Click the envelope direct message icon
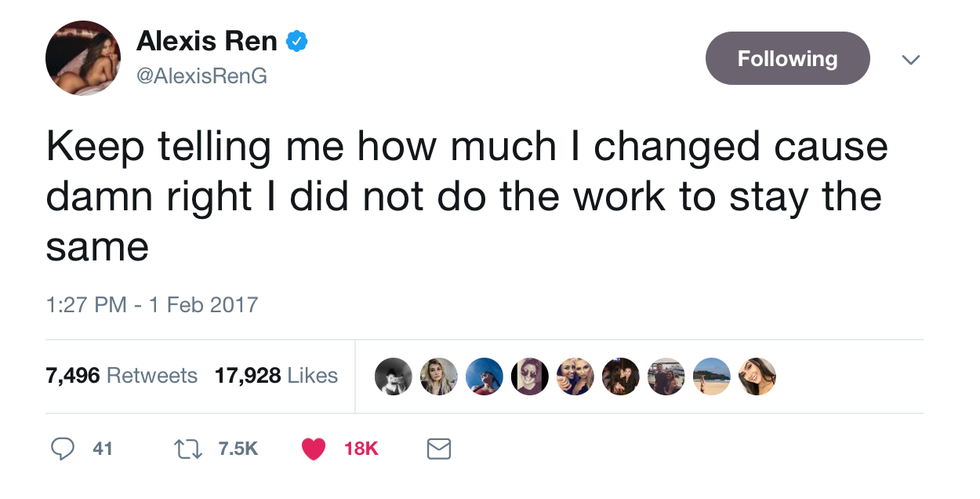Image resolution: width=980 pixels, height=499 pixels. pos(439,449)
